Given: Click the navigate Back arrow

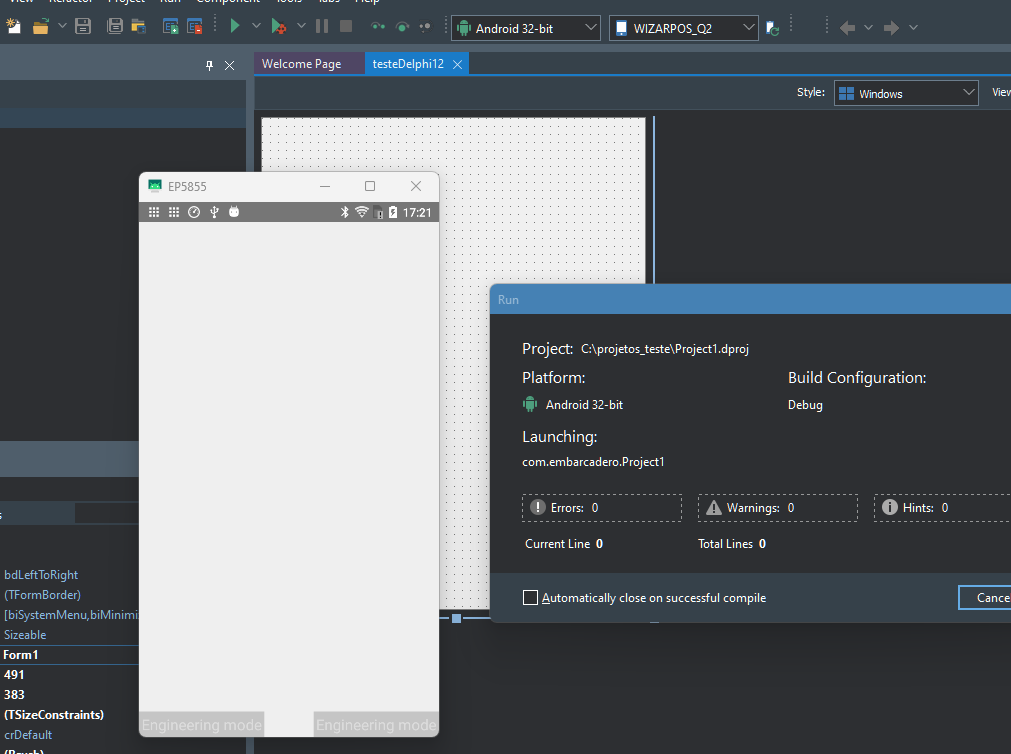Looking at the screenshot, I should tap(848, 28).
